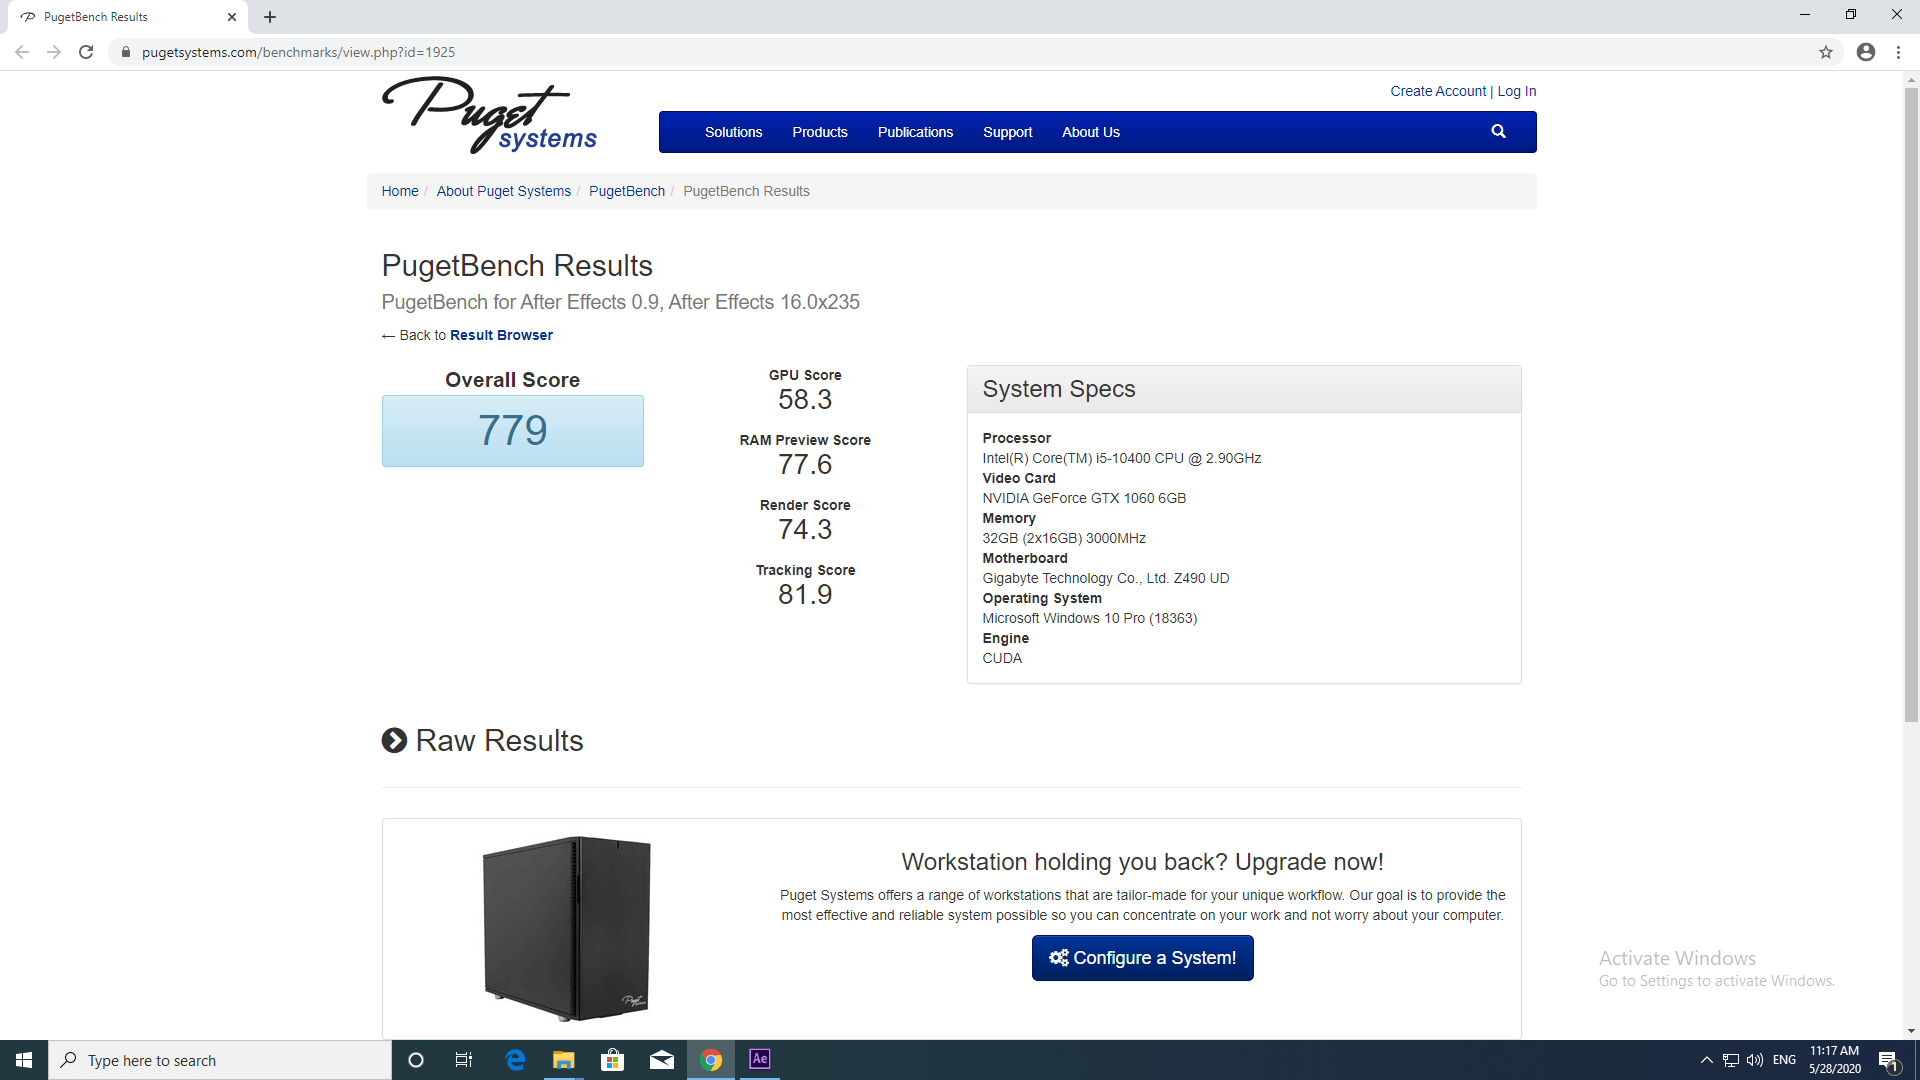Click the volume speaker tray icon
This screenshot has height=1080, width=1920.
1755,1060
